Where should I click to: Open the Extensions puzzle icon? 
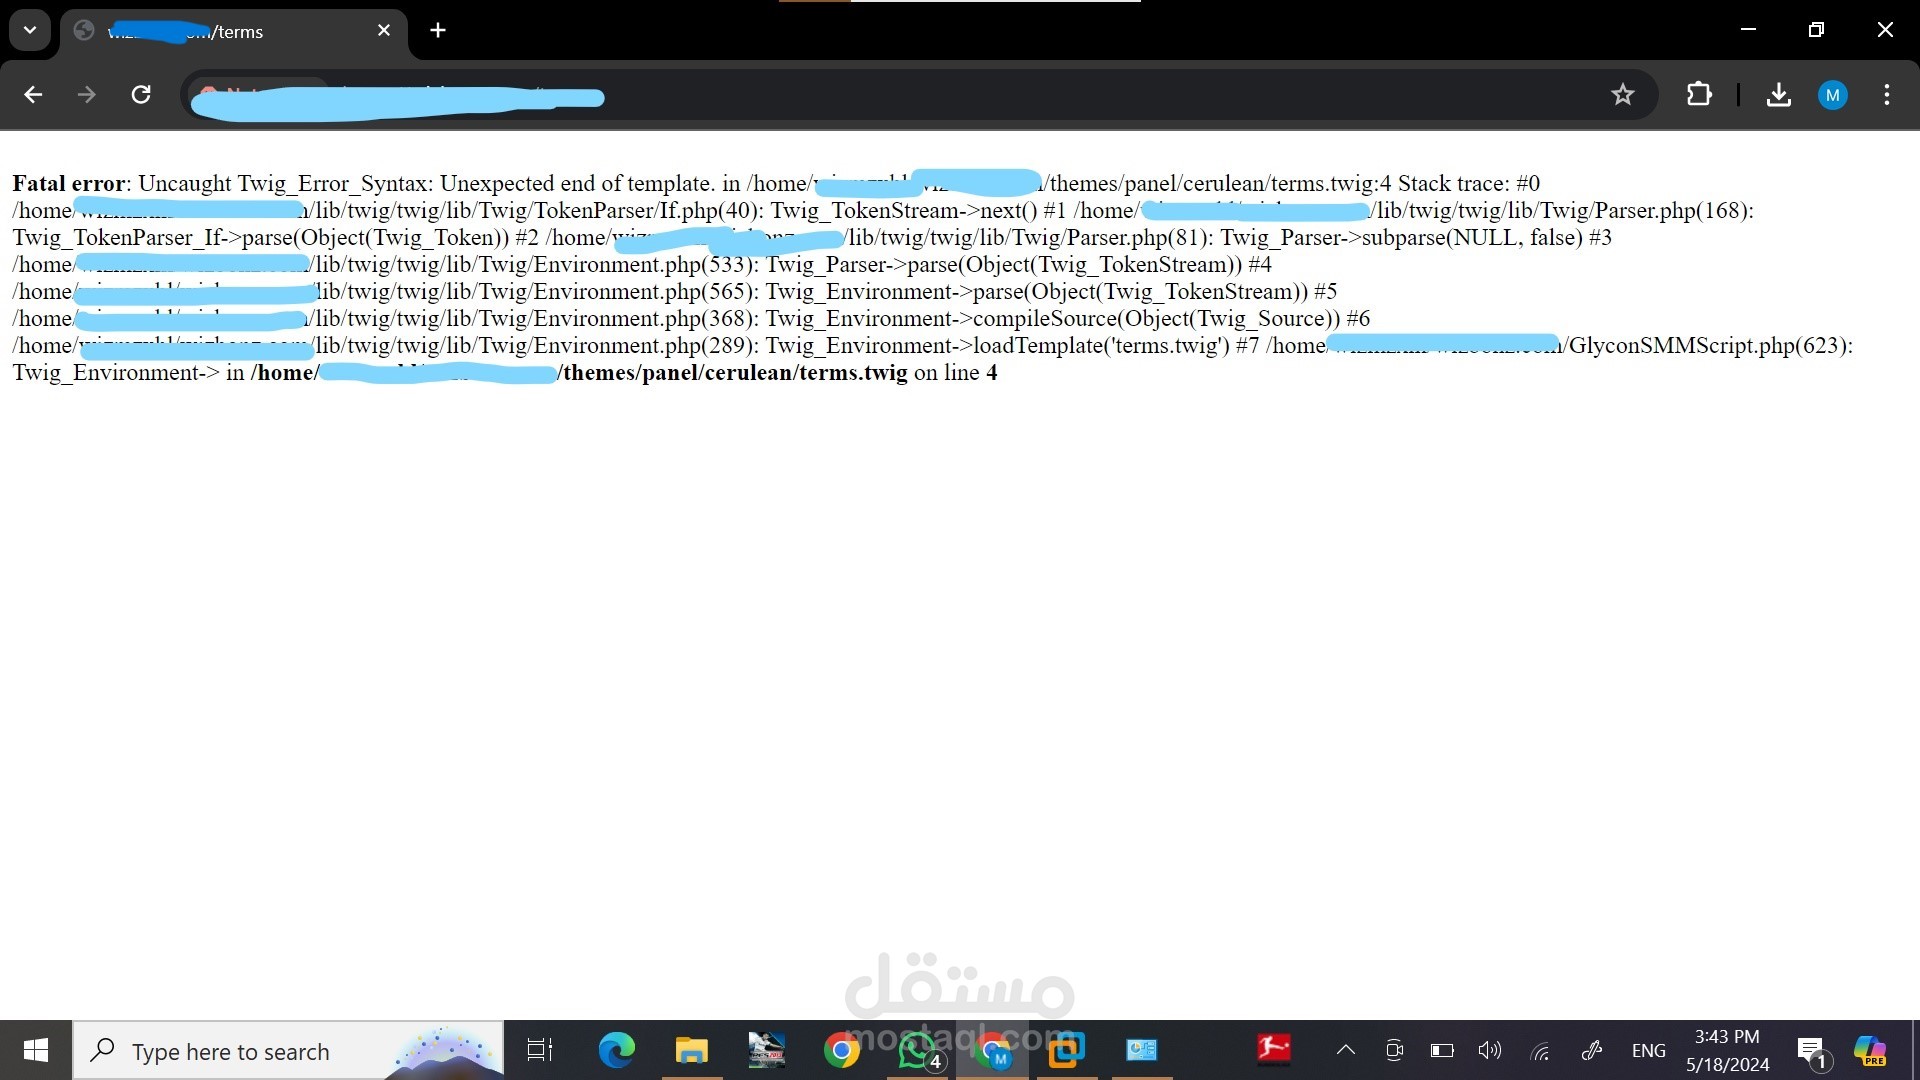(x=1698, y=95)
